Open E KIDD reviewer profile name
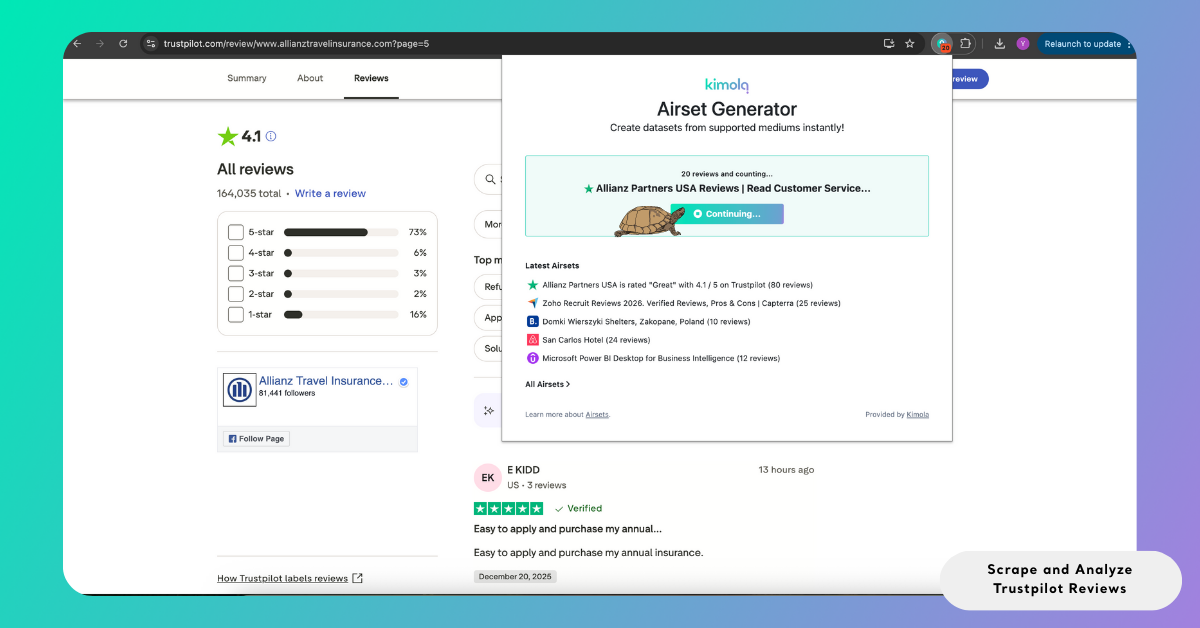 pos(524,470)
